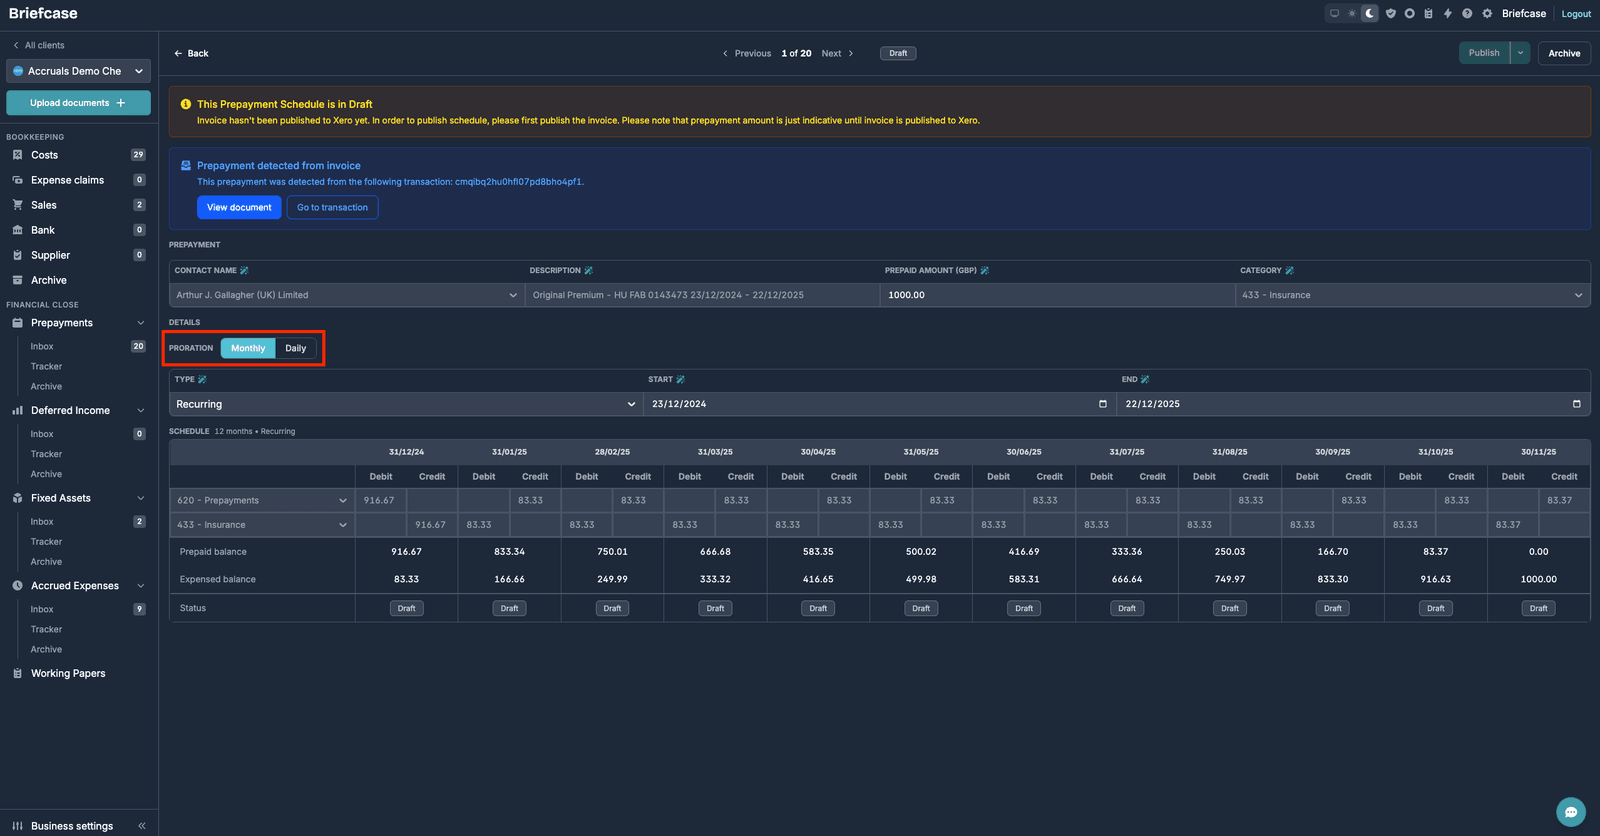
Task: Click 916.67 debit cell for 31/12/24
Action: tap(381, 500)
